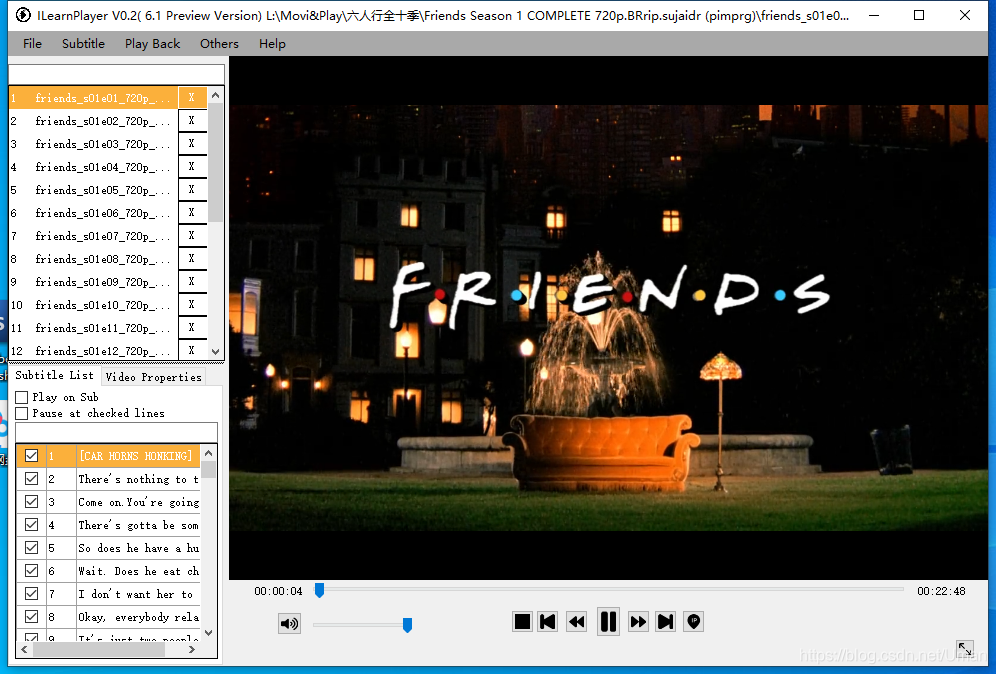
Task: Click the elapsed time label 00:00:04
Action: click(x=278, y=591)
